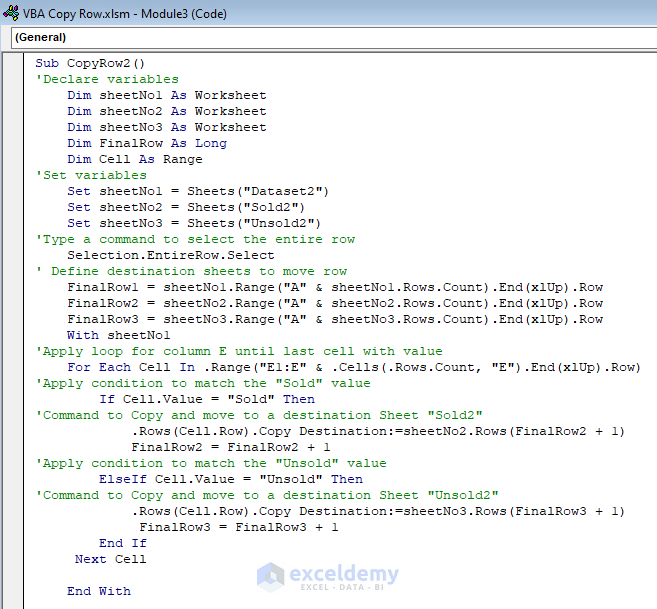The width and height of the screenshot is (657, 609).
Task: Click comment about matching the "Unsold" value
Action: [211, 463]
